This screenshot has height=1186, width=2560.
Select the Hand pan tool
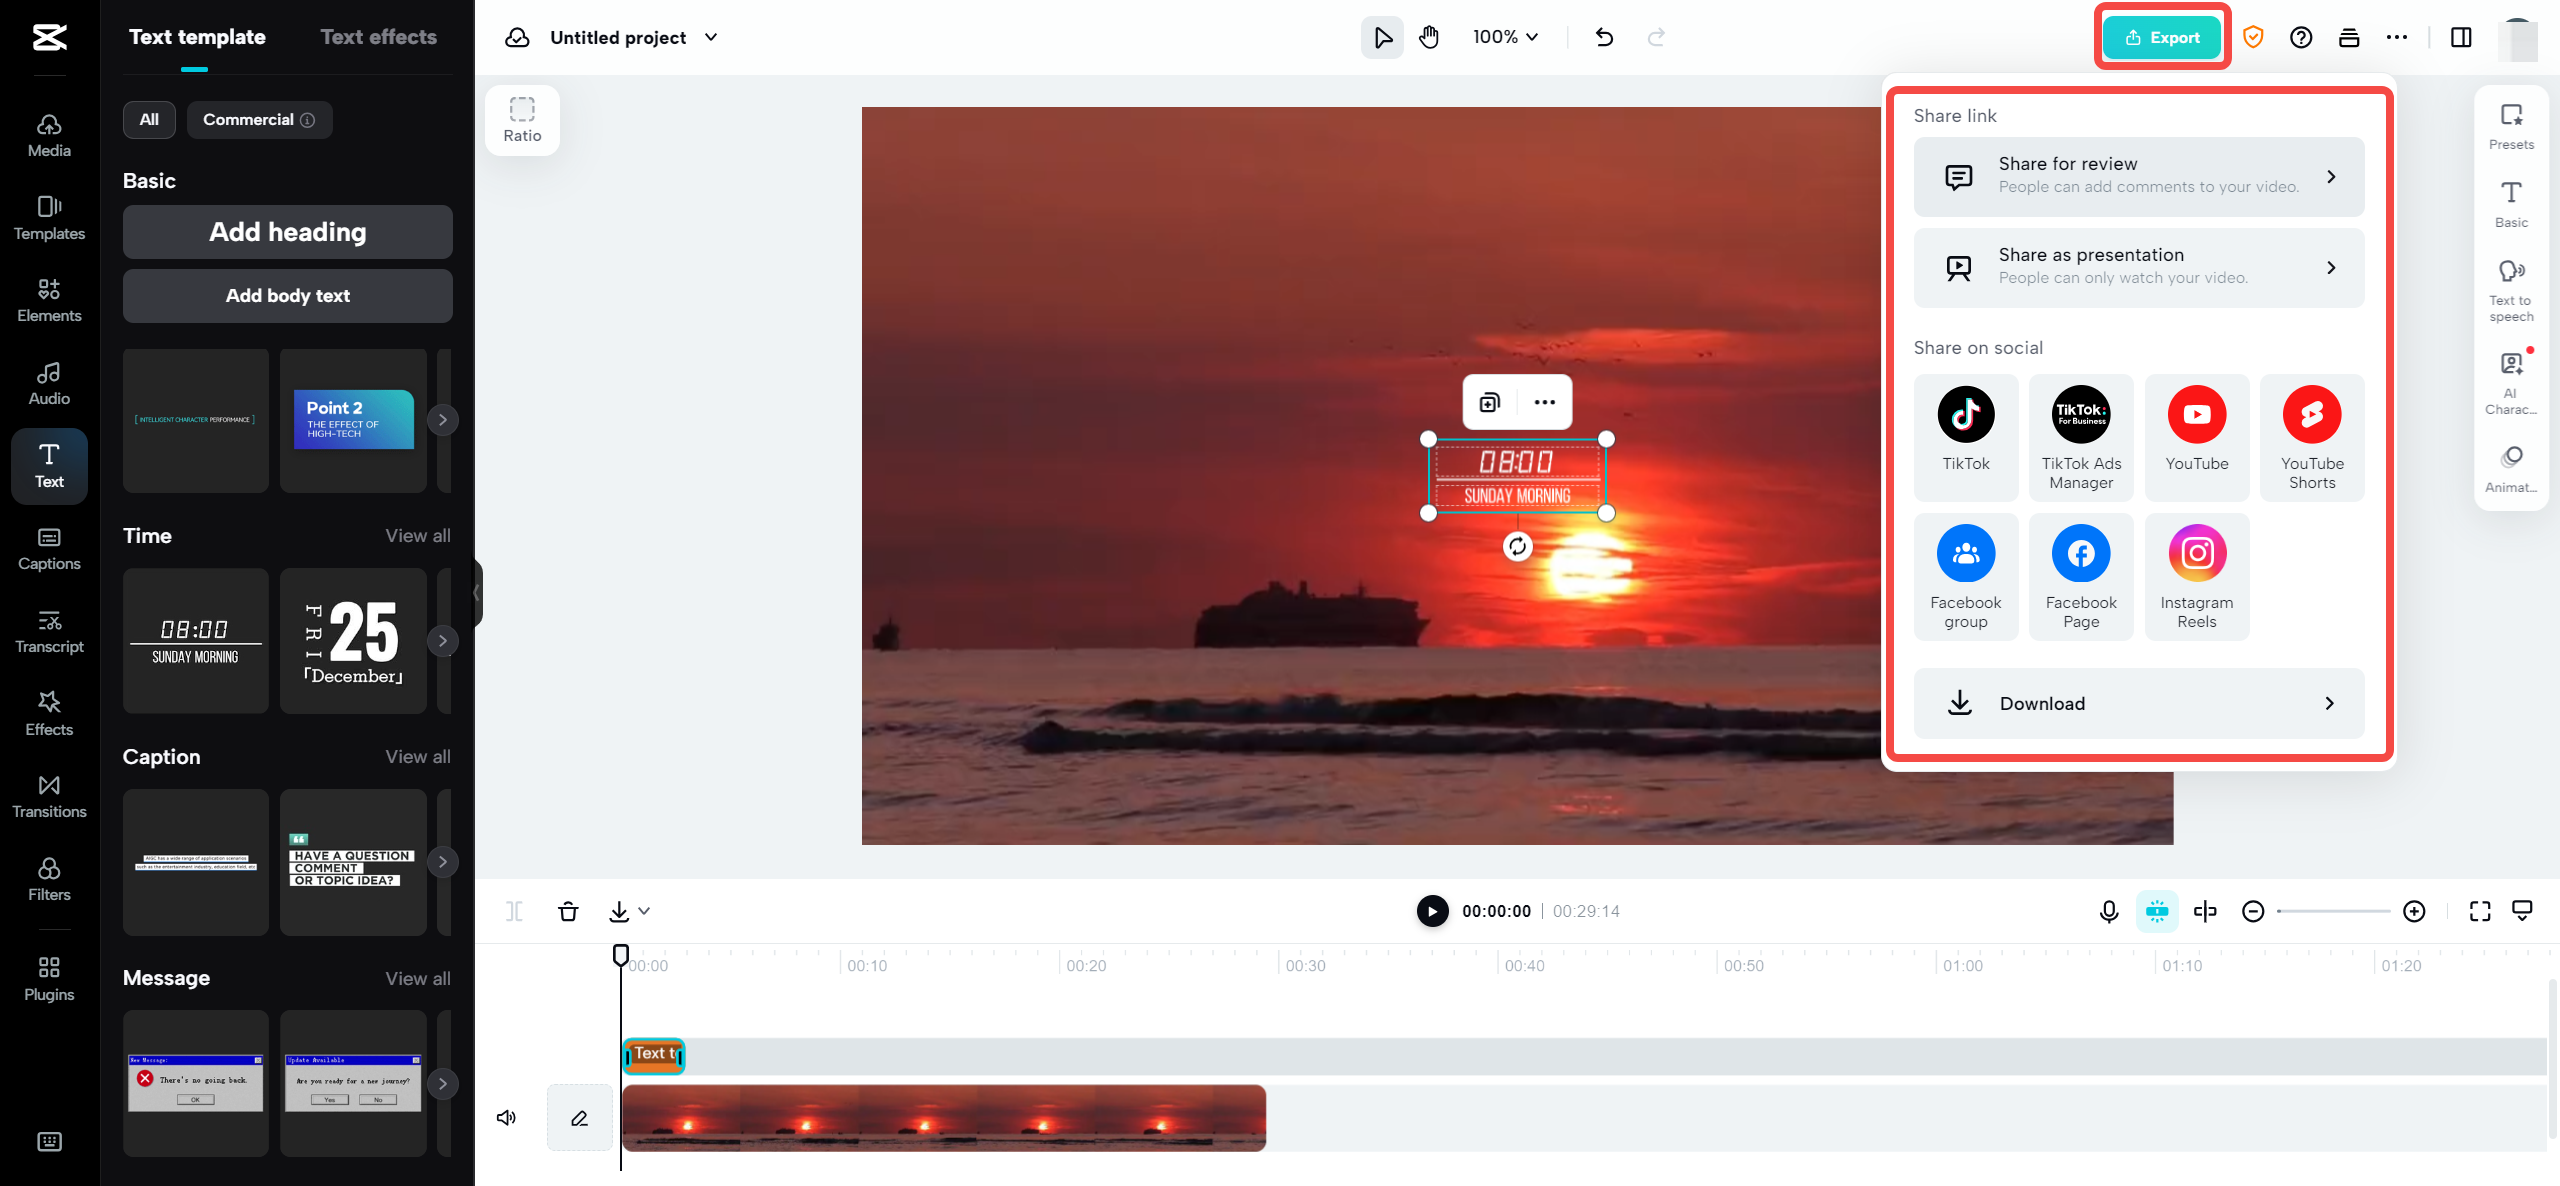tap(1429, 38)
